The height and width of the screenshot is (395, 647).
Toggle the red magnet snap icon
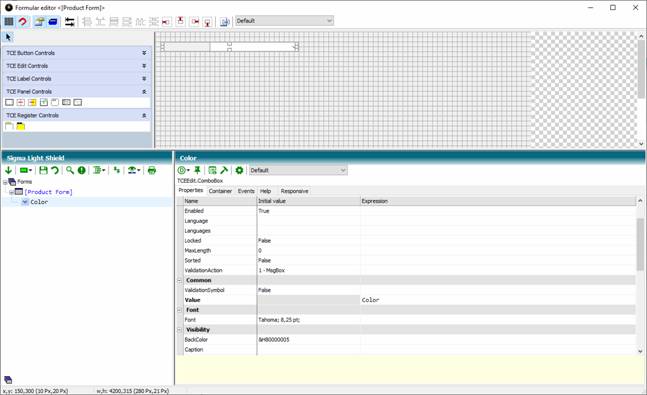(x=23, y=21)
